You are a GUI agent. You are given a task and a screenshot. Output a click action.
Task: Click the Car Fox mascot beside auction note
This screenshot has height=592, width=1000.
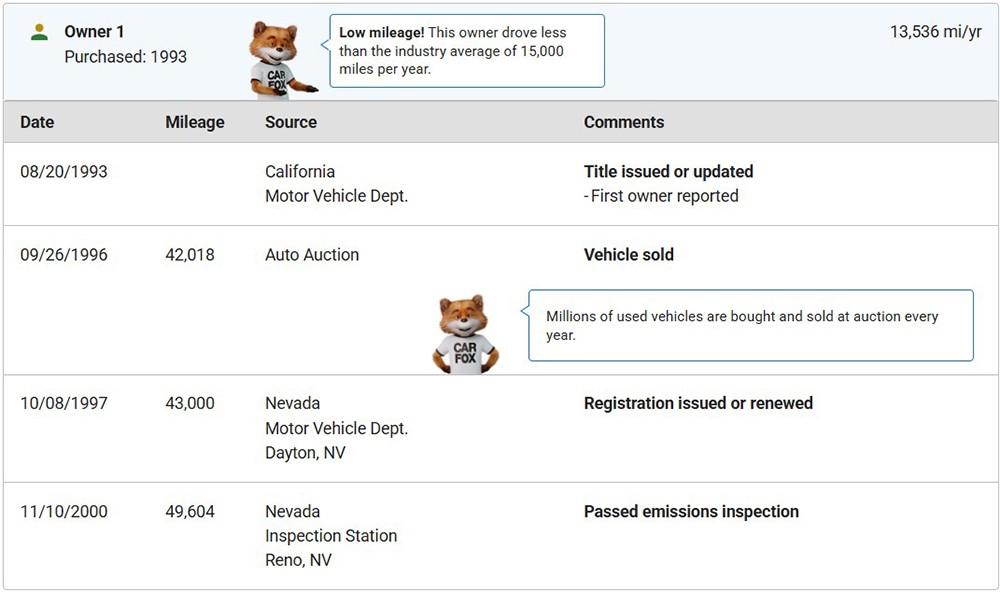pyautogui.click(x=465, y=334)
